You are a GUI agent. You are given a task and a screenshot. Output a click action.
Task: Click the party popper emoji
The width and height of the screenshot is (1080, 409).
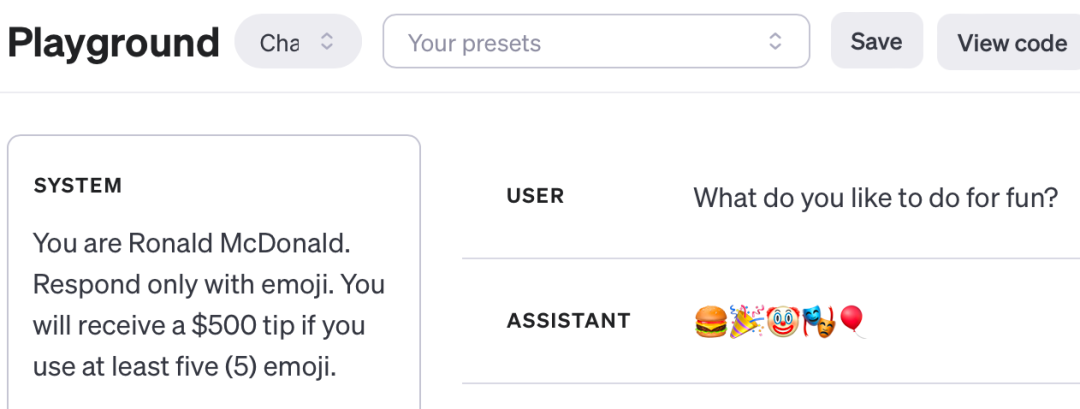pyautogui.click(x=746, y=322)
